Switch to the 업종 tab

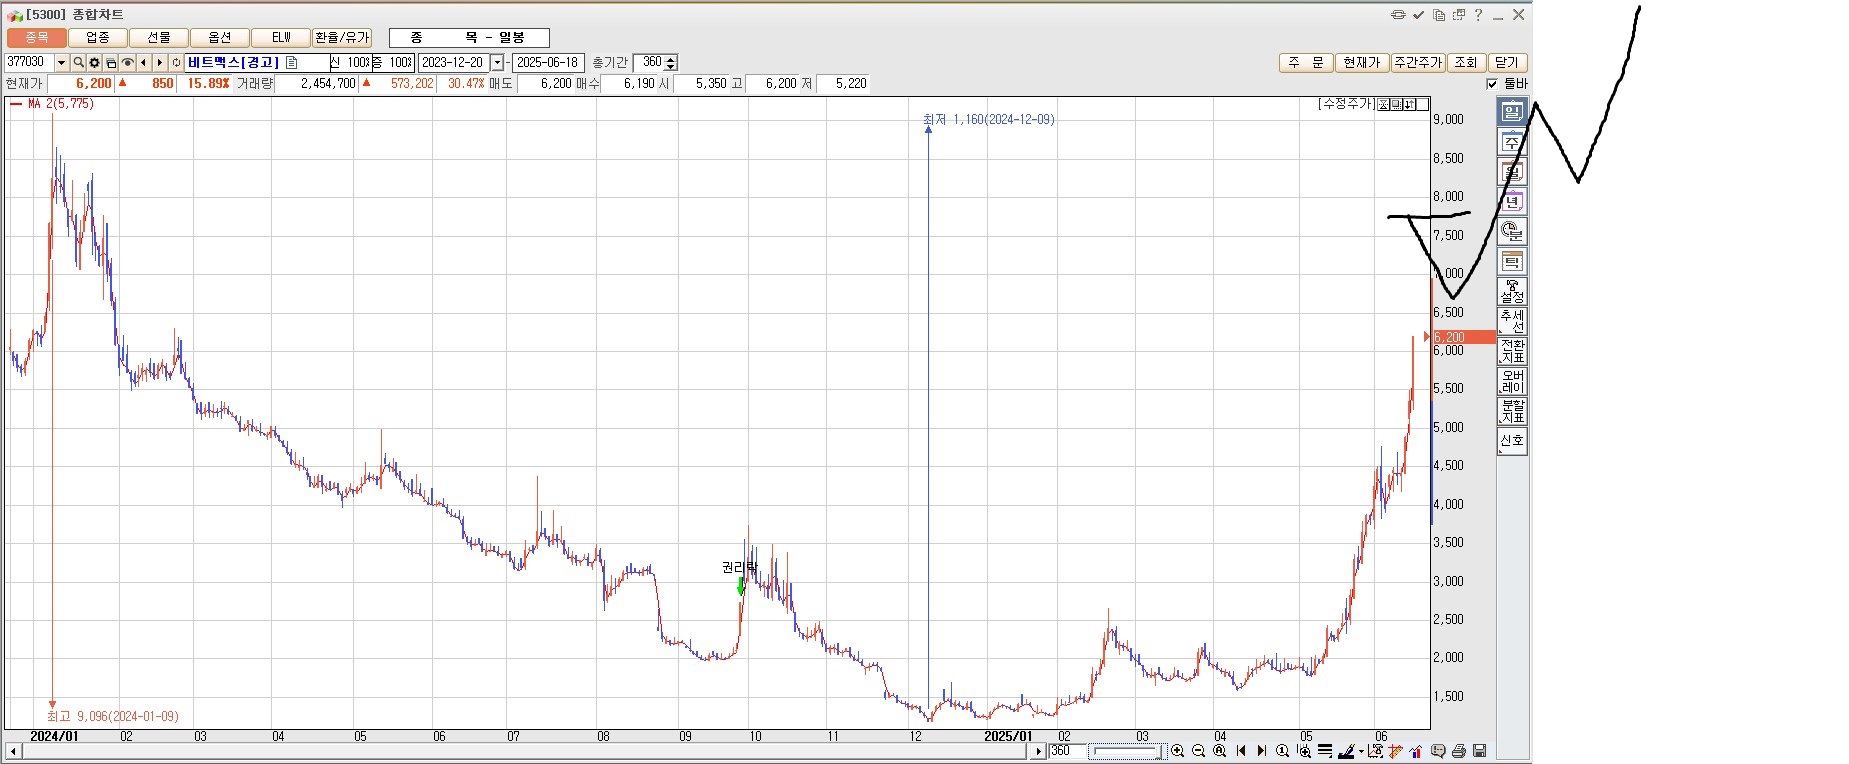(x=98, y=38)
